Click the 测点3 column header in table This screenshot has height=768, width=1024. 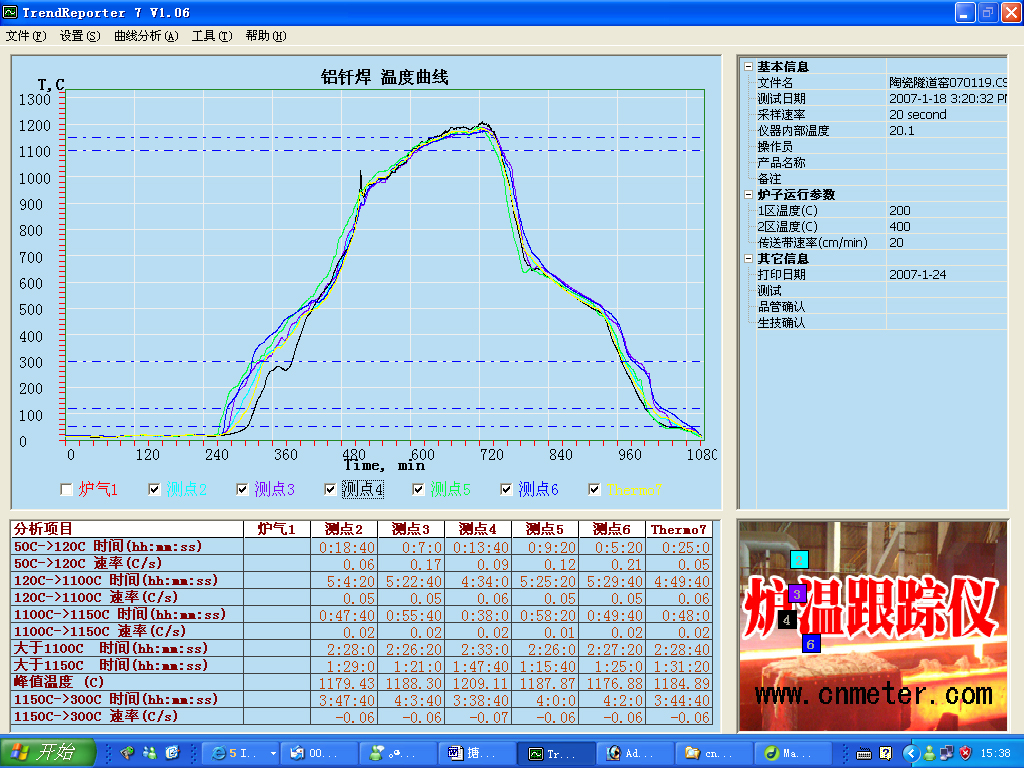click(x=410, y=529)
